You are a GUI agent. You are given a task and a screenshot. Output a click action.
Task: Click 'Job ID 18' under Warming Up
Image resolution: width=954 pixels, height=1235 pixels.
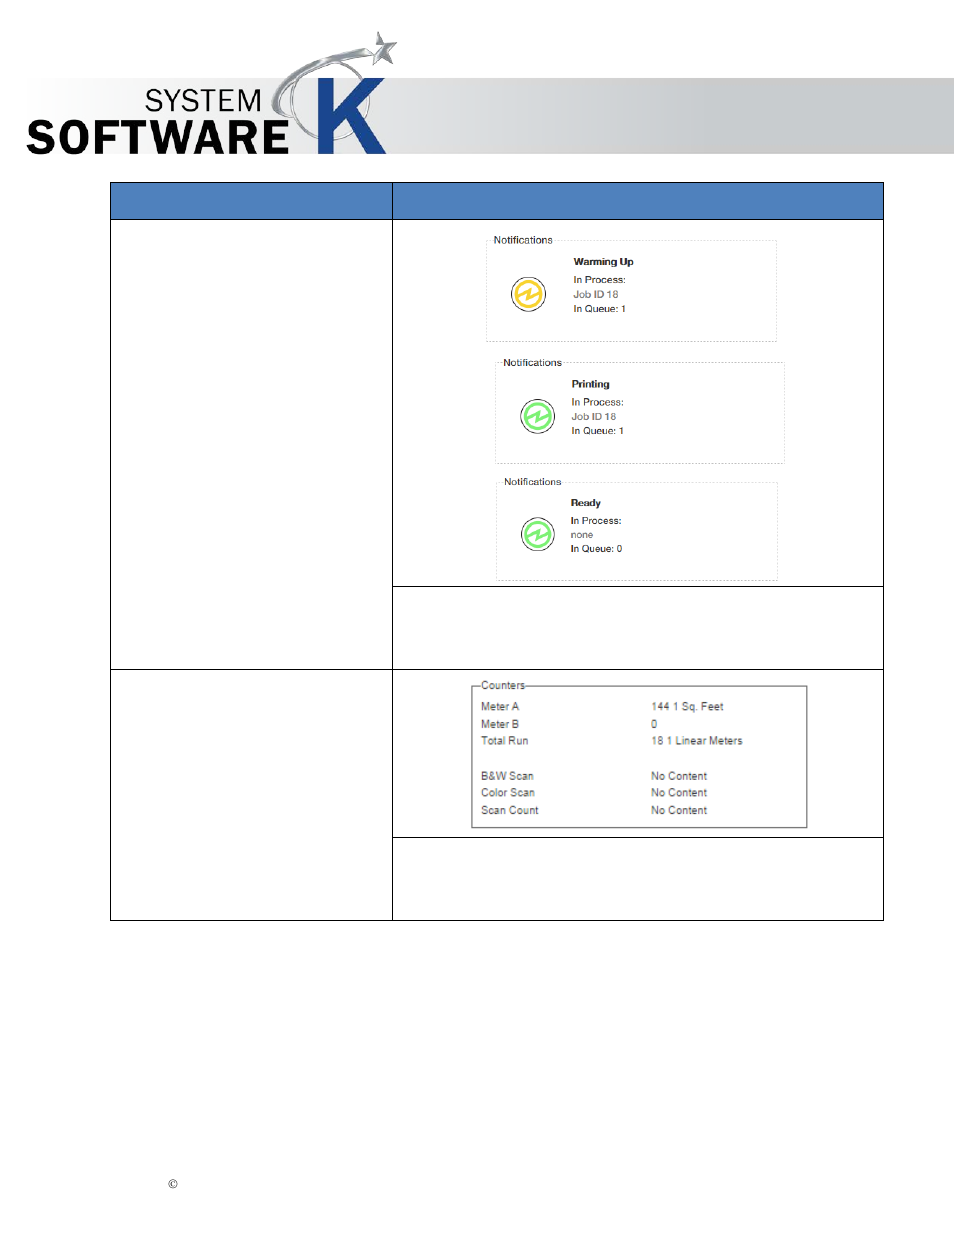coord(595,294)
